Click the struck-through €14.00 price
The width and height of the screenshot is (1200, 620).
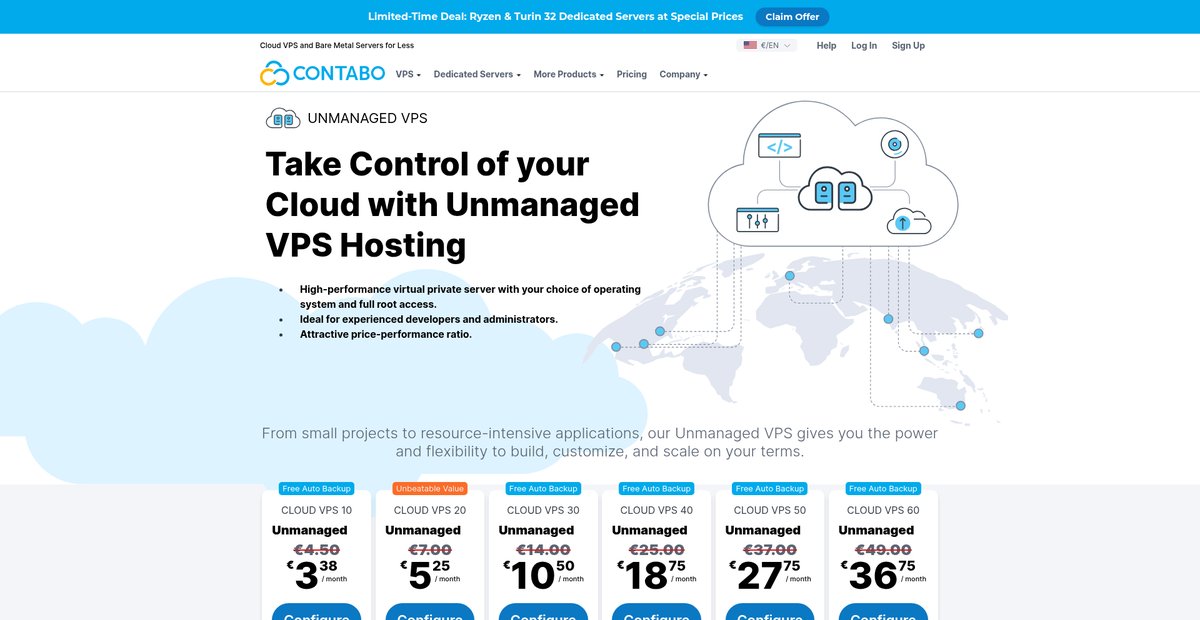point(543,550)
